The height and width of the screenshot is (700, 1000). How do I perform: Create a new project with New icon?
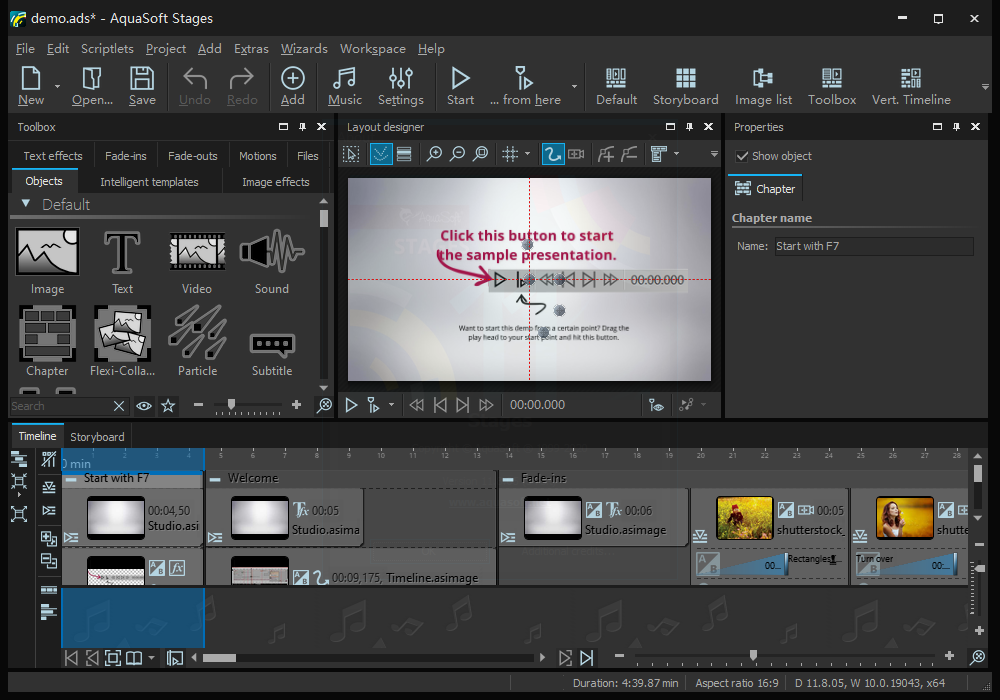31,86
